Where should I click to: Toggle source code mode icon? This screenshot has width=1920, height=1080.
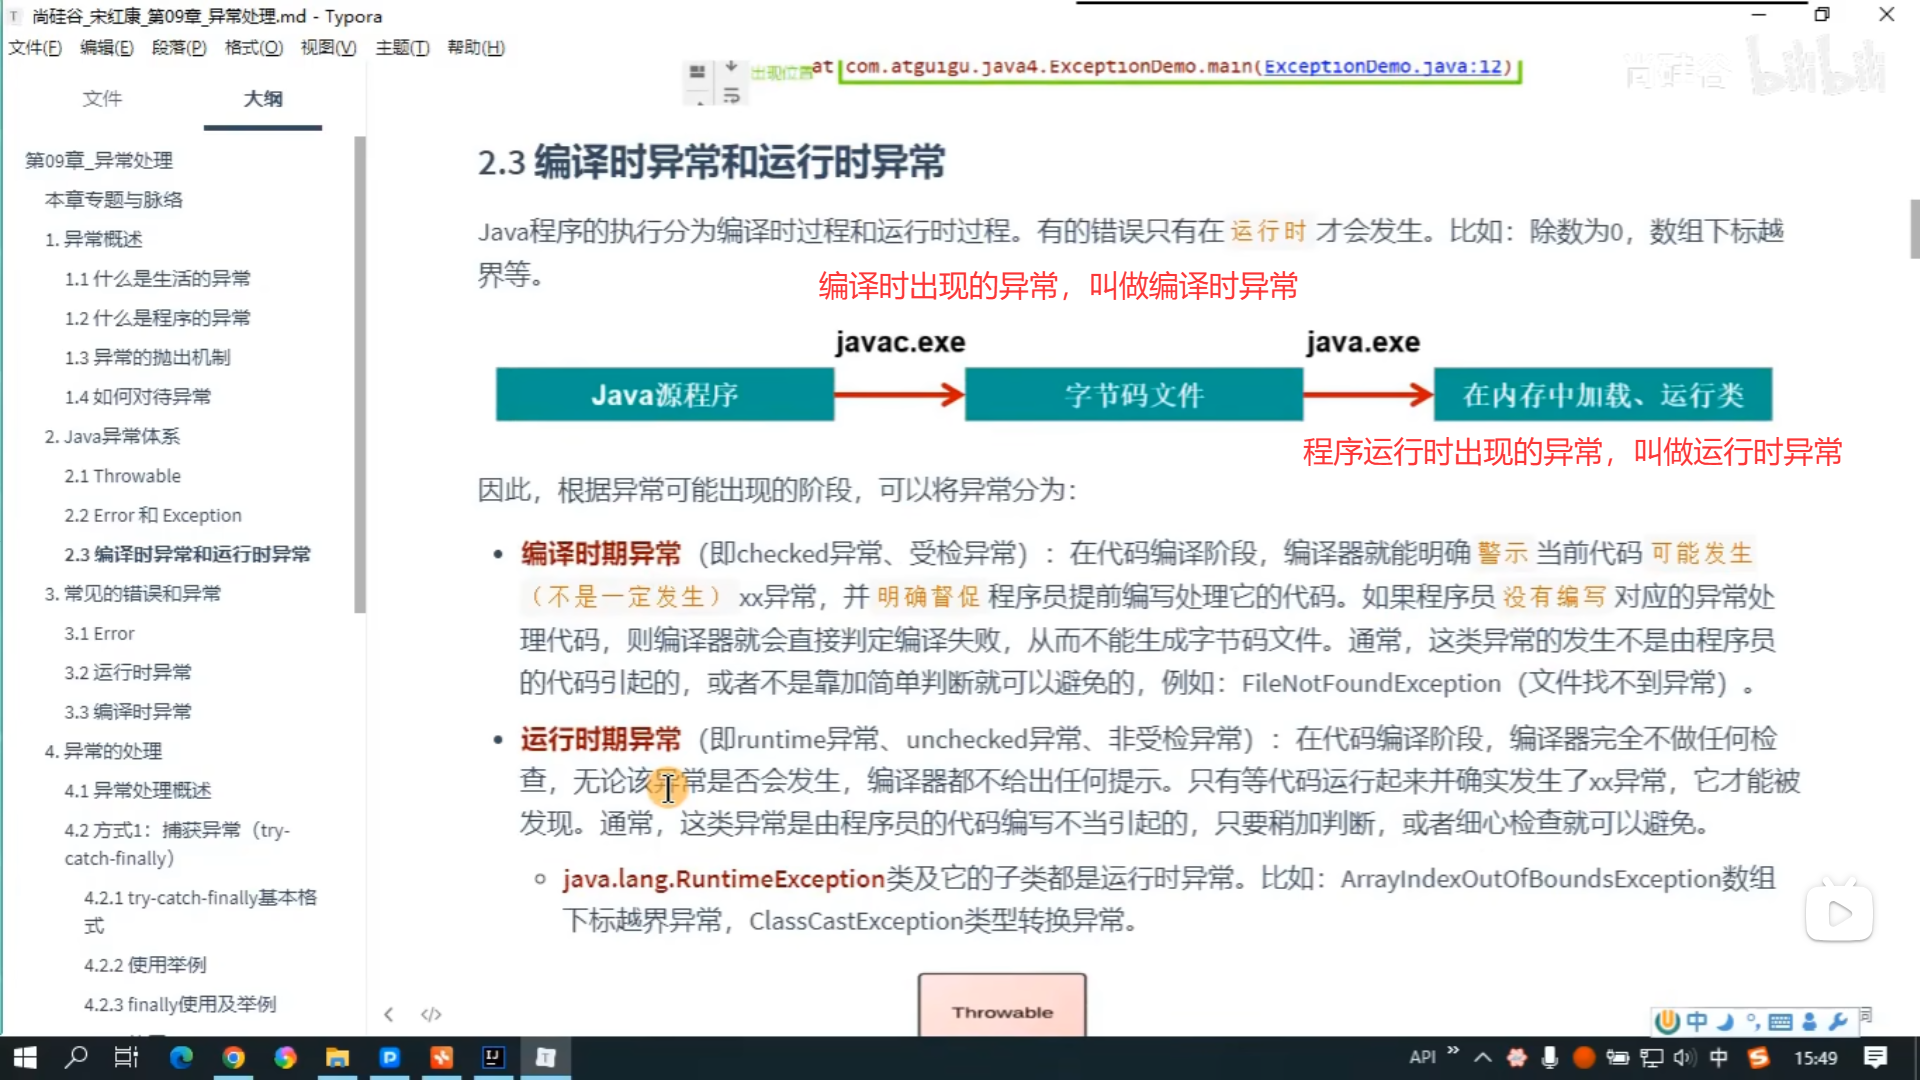(431, 1014)
